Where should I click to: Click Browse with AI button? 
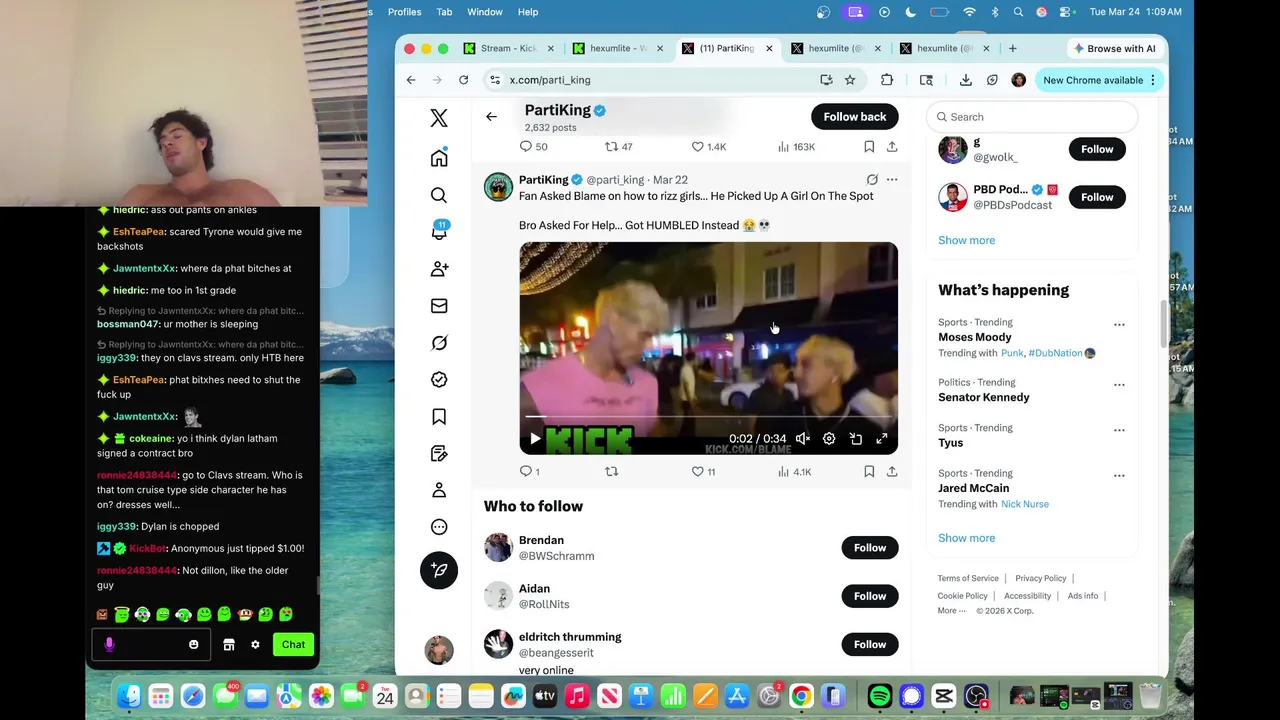click(x=1114, y=48)
